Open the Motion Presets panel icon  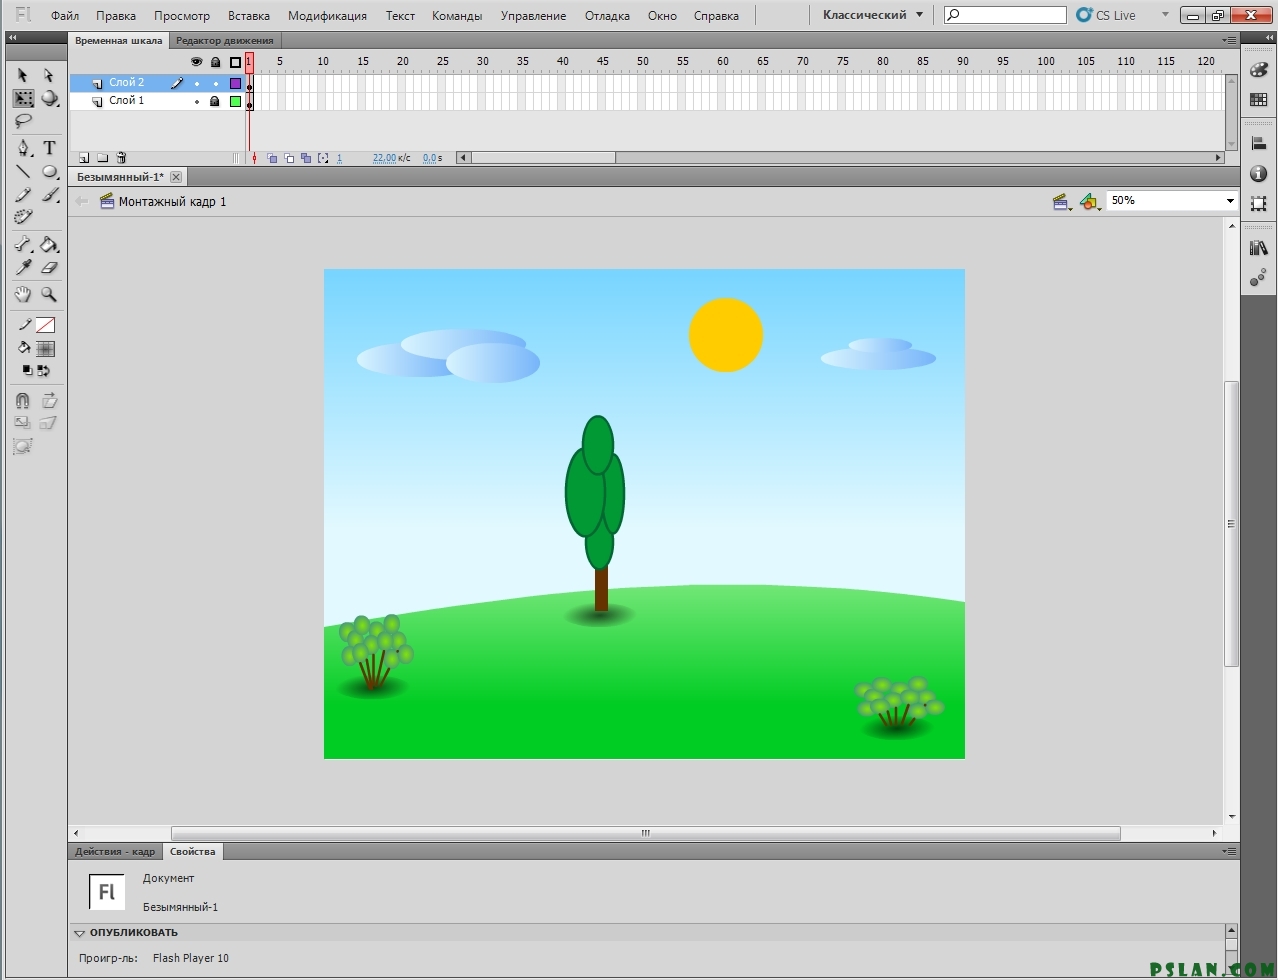click(1259, 278)
